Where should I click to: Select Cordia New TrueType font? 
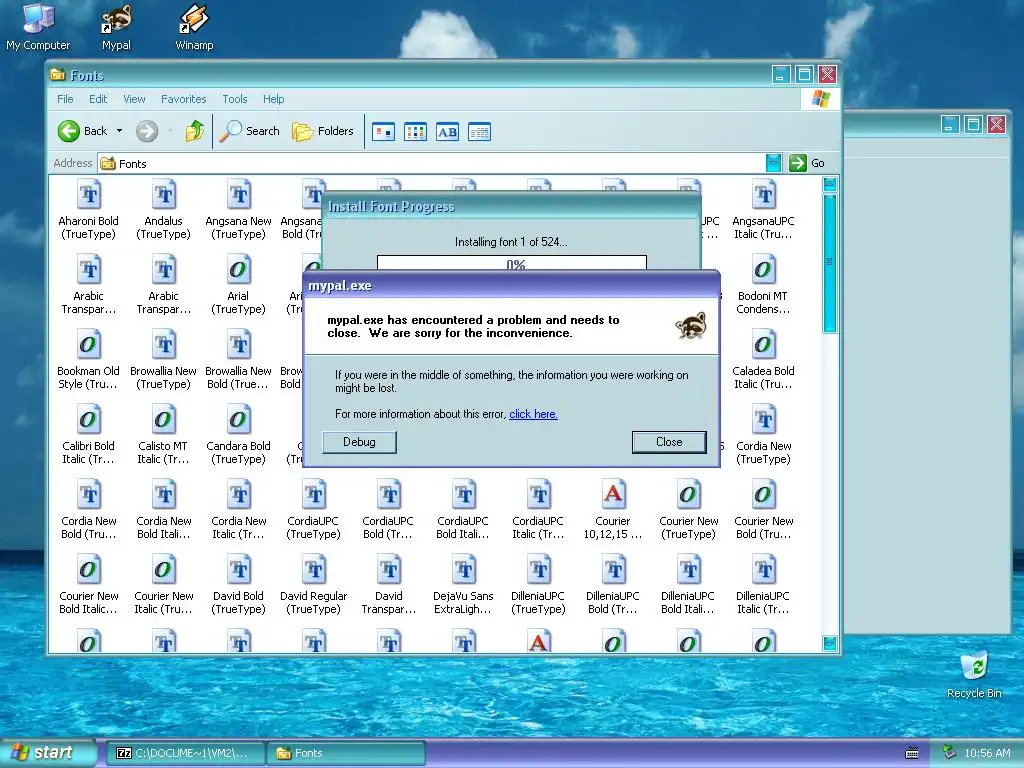click(x=763, y=436)
